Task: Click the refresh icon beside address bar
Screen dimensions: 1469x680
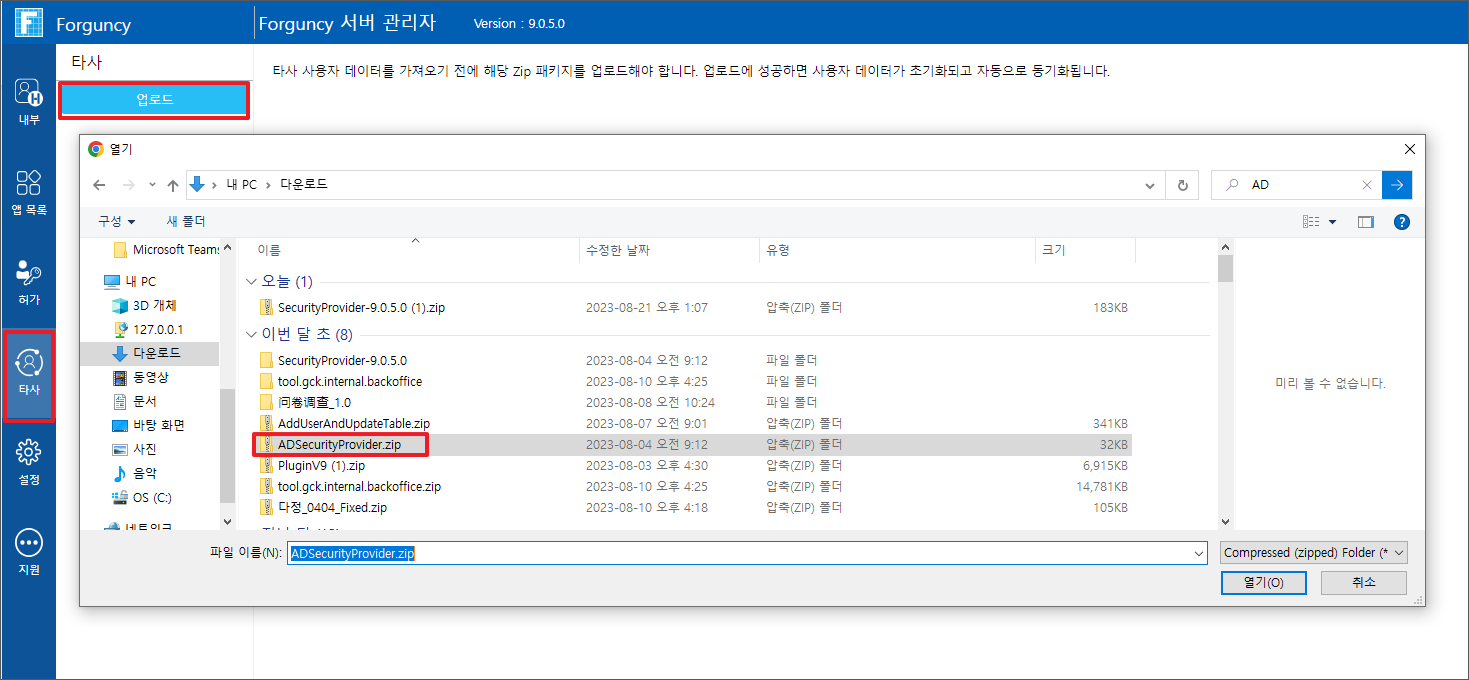Action: [x=1183, y=185]
